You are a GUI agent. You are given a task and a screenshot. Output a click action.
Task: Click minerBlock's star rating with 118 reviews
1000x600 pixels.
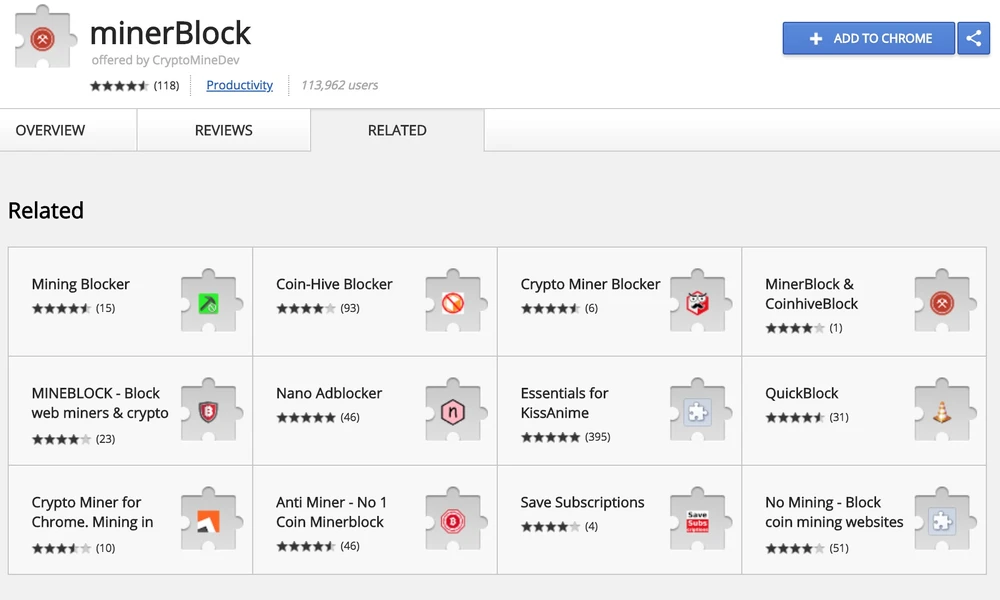(x=119, y=85)
